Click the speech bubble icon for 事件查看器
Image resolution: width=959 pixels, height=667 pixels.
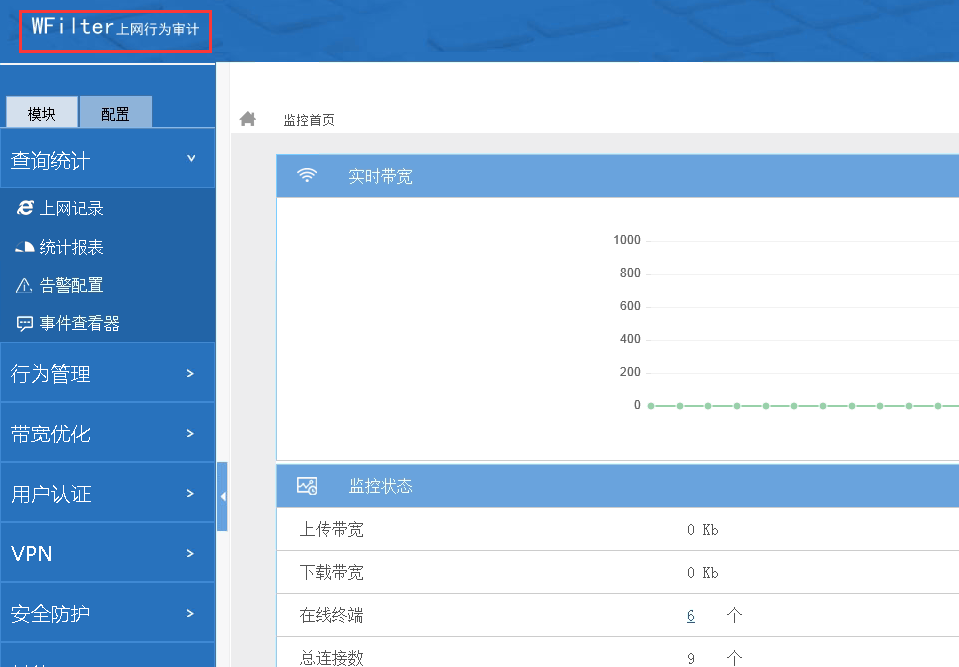coord(25,323)
